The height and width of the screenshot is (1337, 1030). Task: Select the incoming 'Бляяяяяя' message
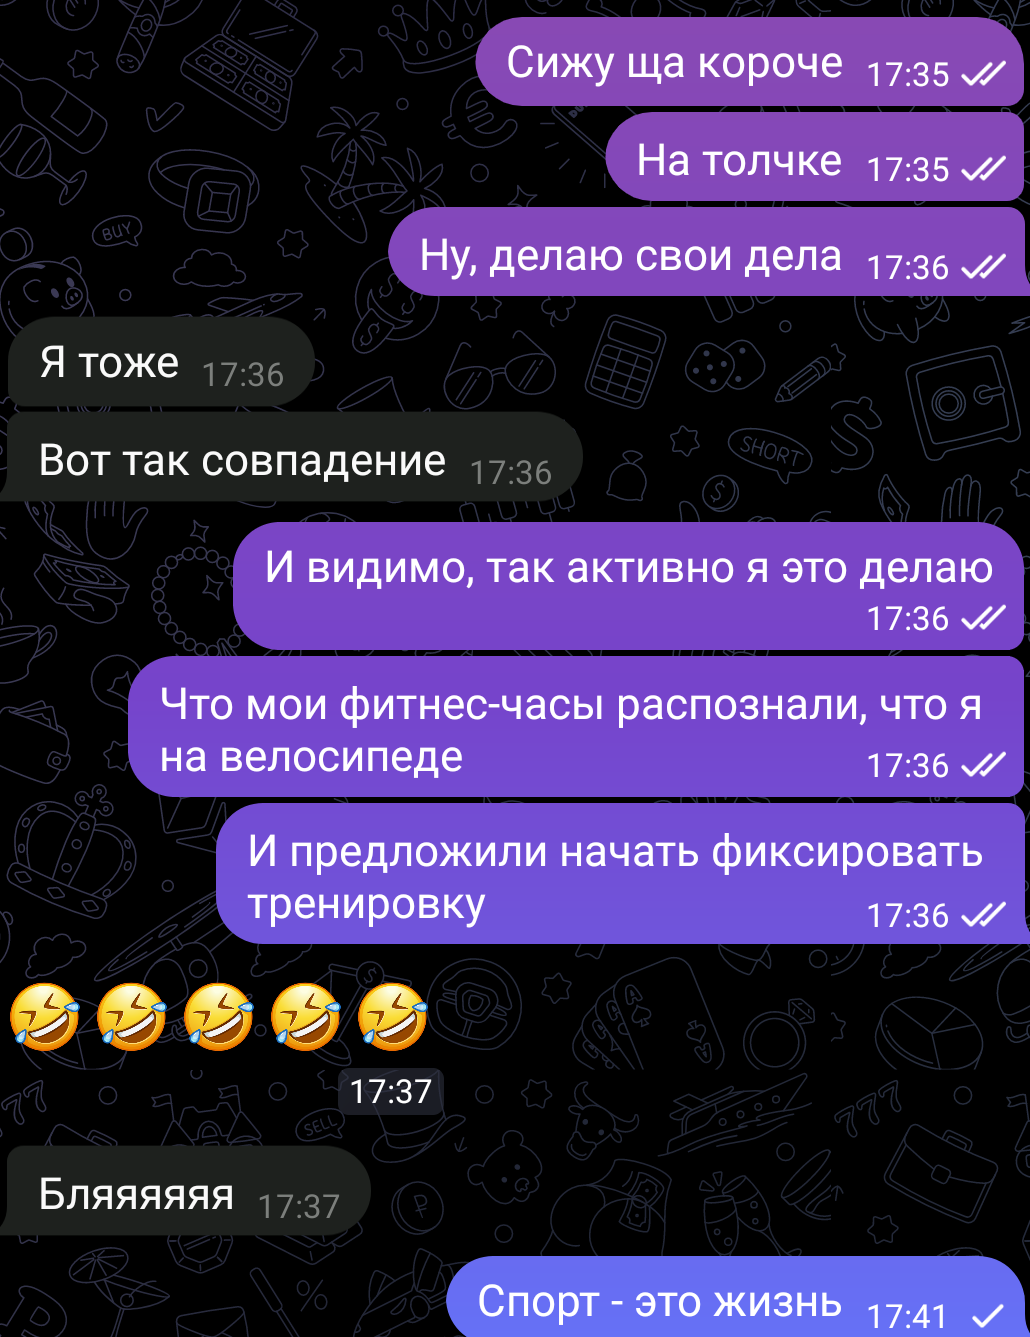coord(188,1192)
